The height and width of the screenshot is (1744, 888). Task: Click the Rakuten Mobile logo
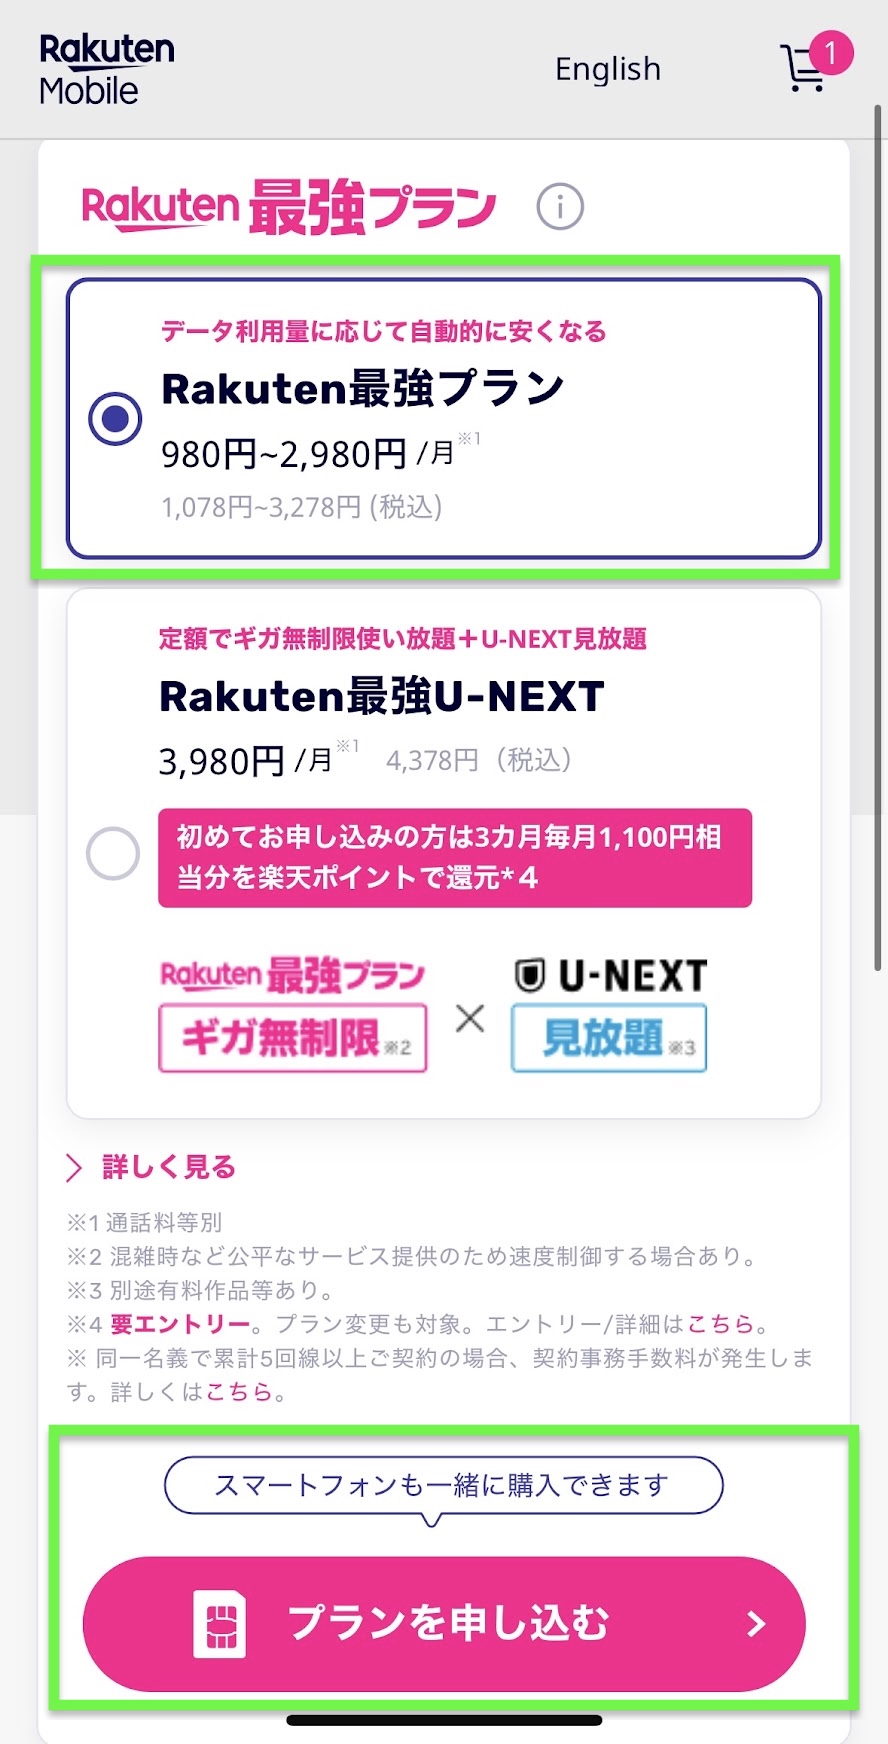pyautogui.click(x=106, y=69)
